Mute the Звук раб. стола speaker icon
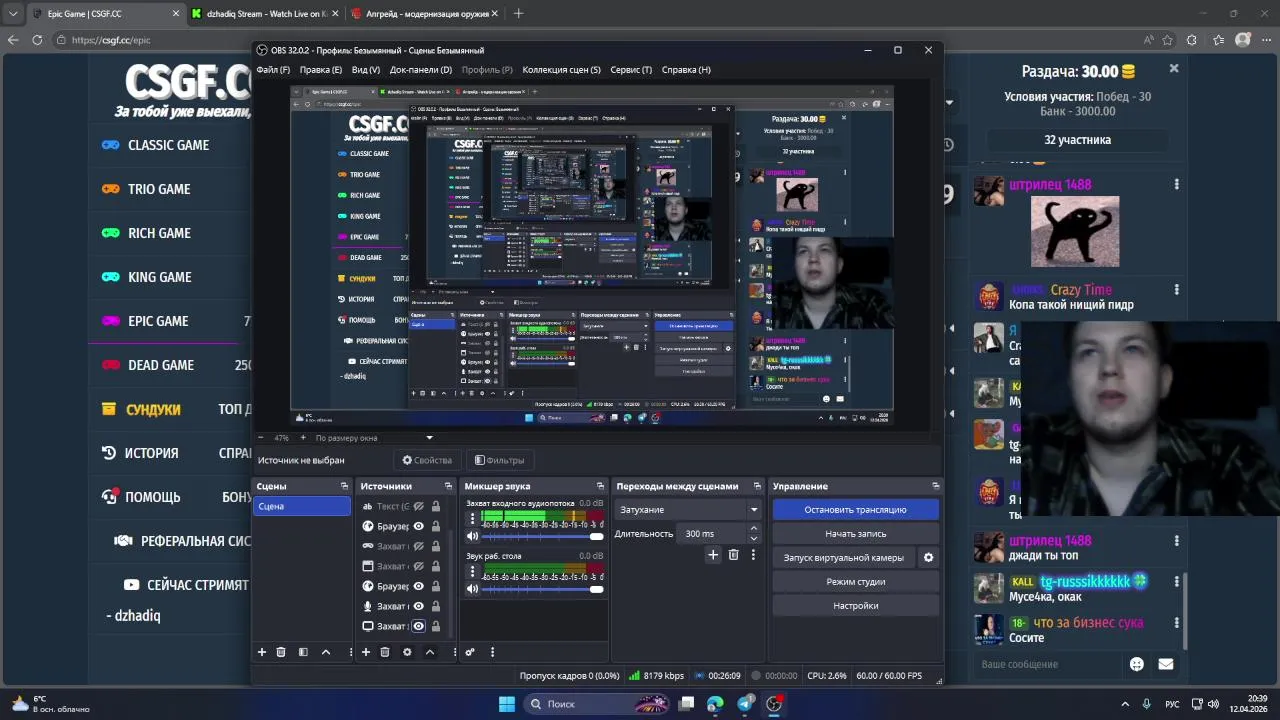Viewport: 1280px width, 720px height. point(472,589)
